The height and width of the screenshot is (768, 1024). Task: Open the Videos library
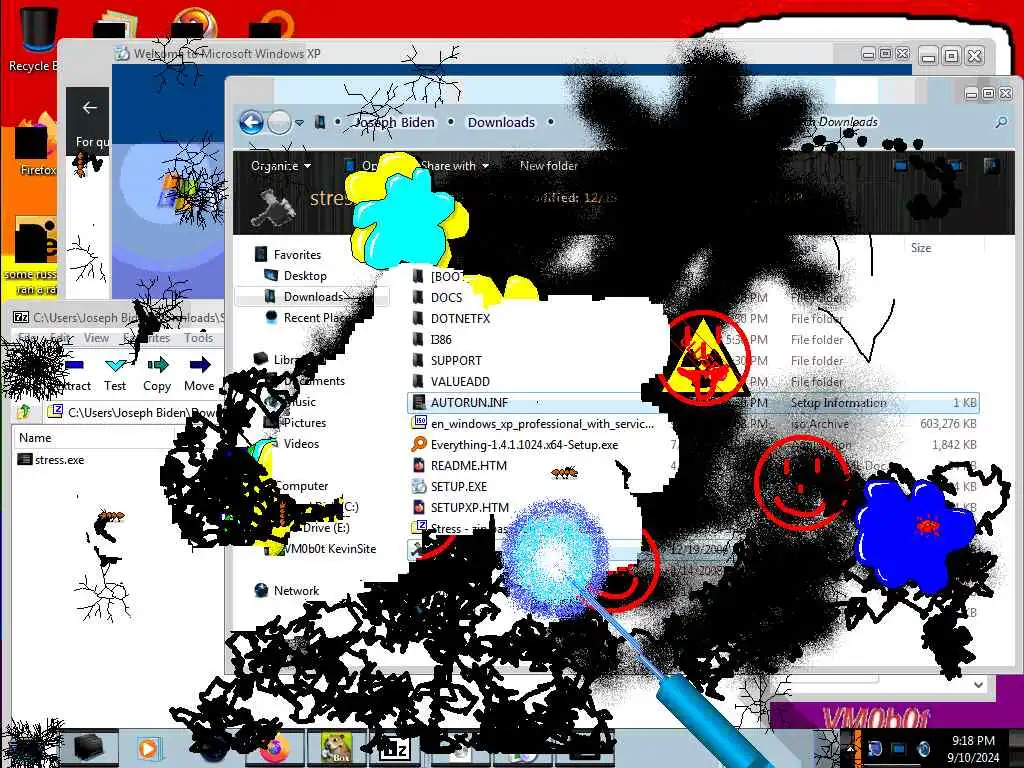tap(301, 443)
